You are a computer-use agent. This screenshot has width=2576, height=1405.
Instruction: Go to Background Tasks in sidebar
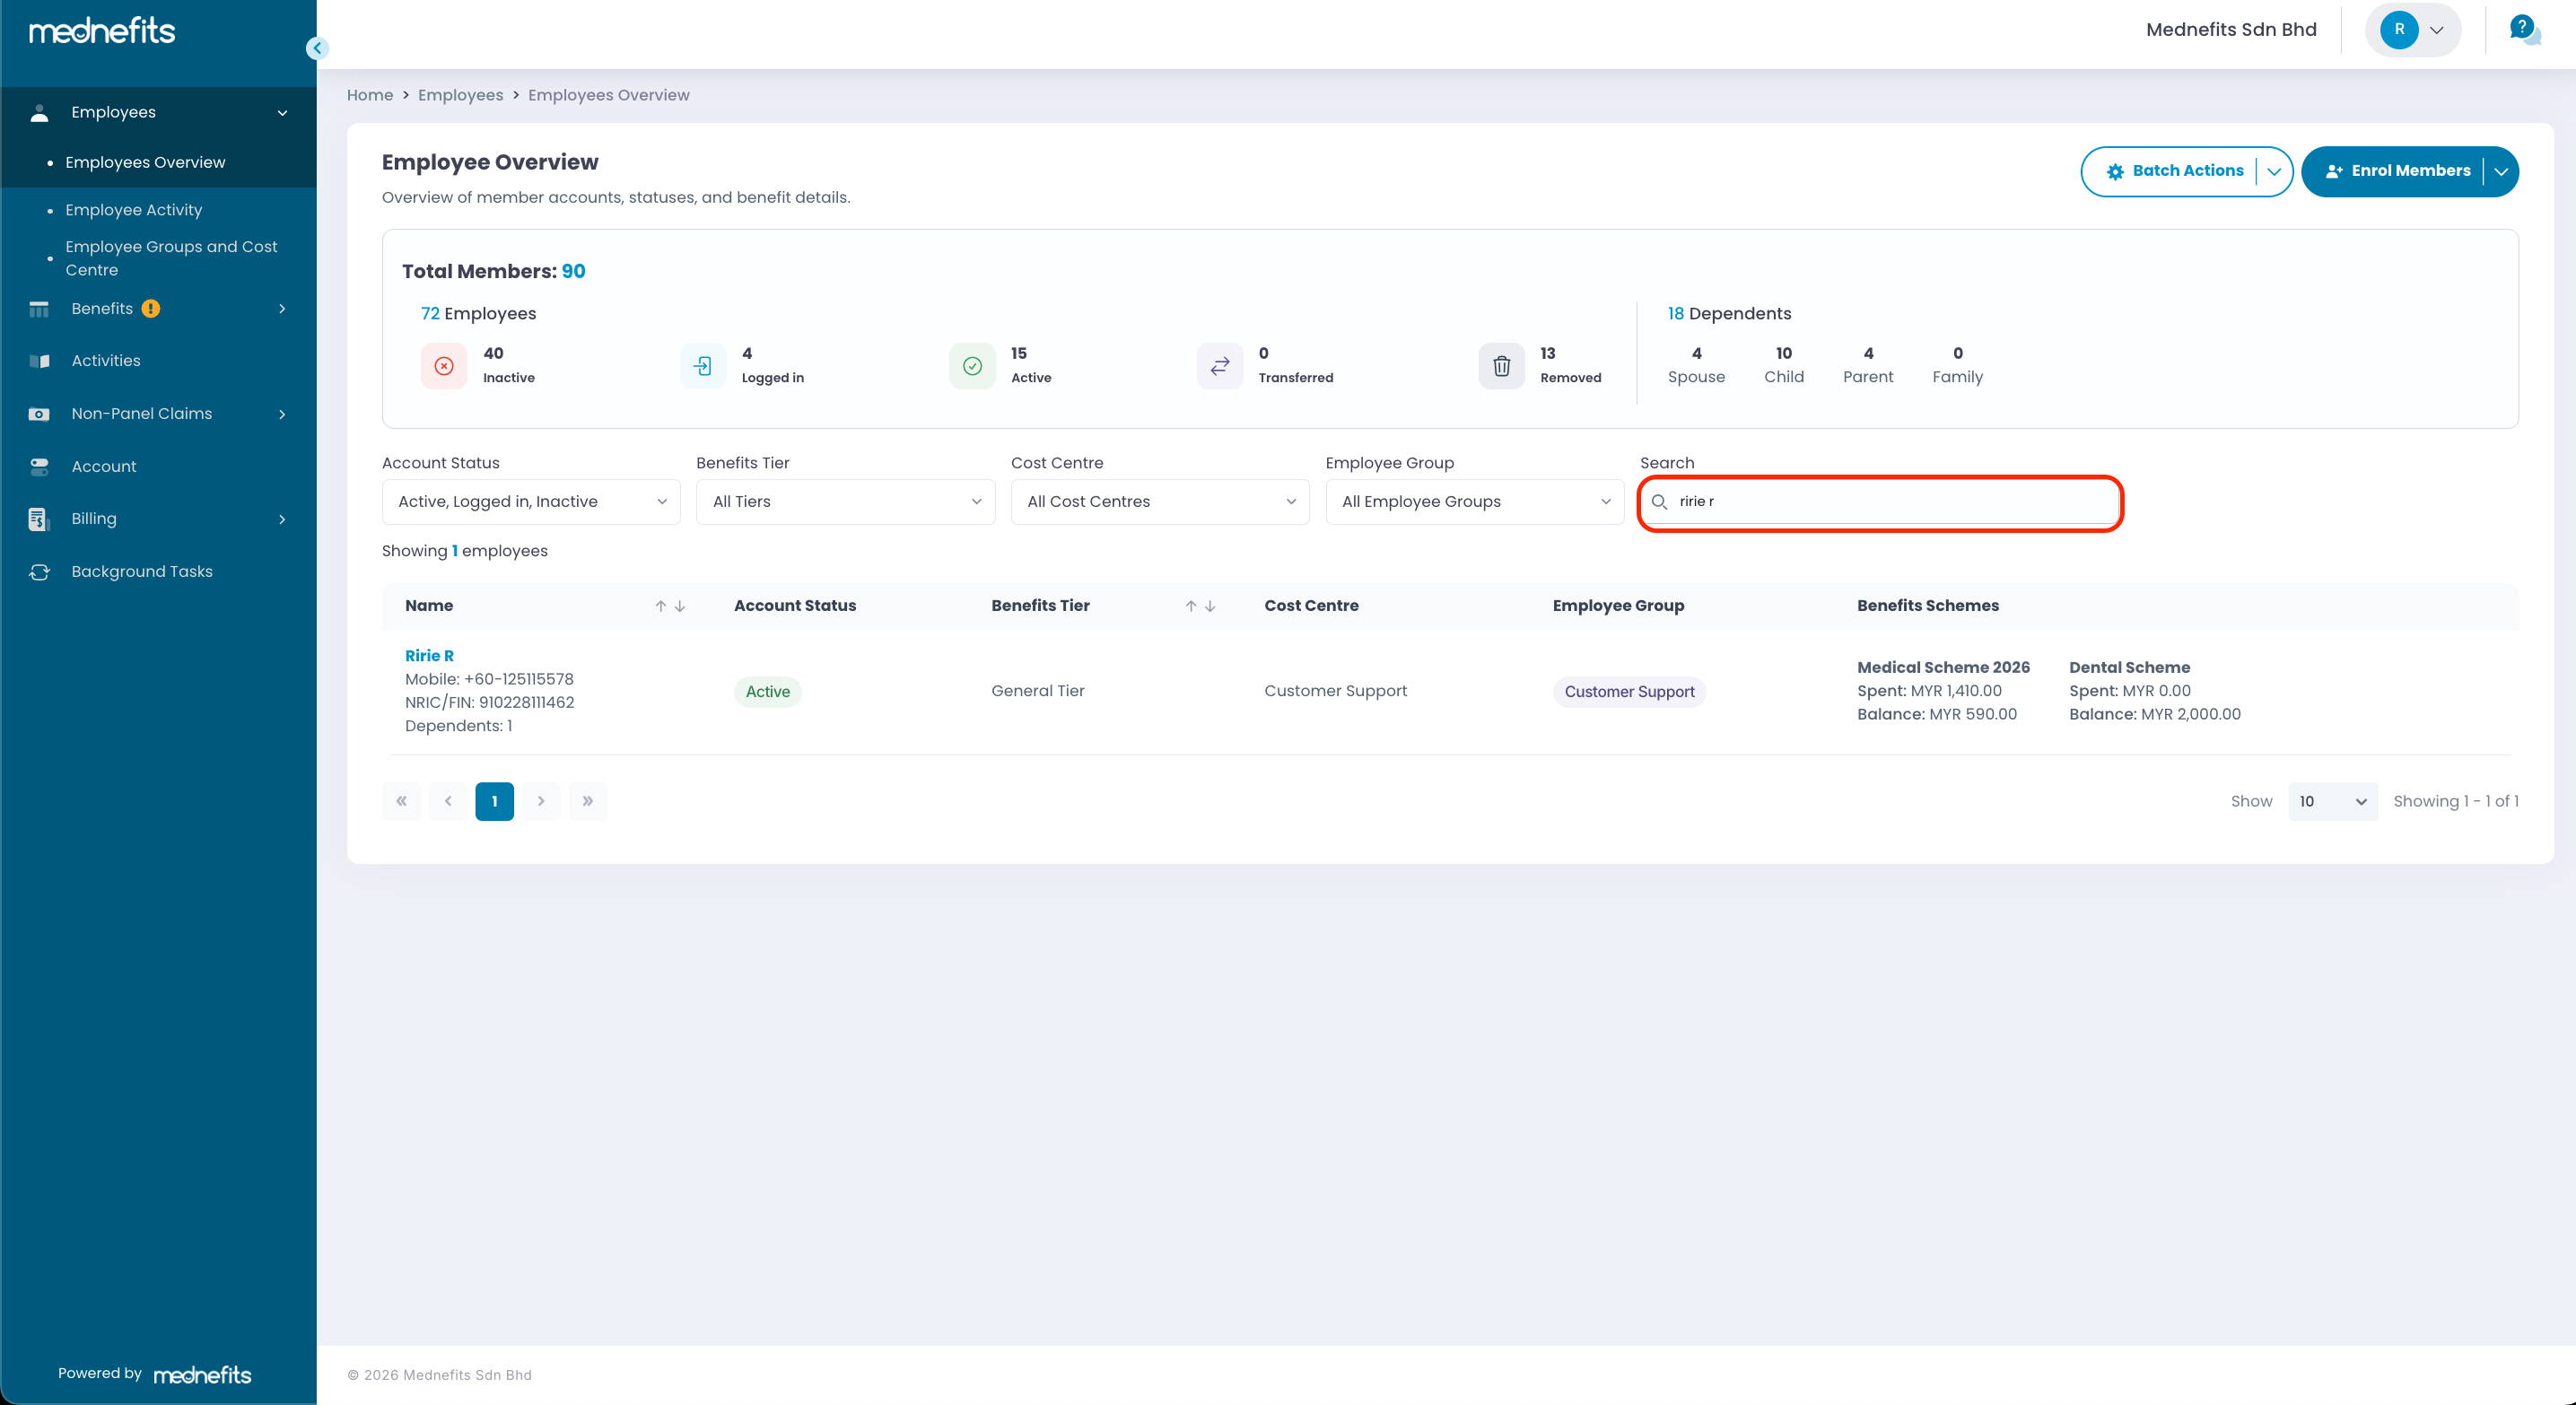141,572
